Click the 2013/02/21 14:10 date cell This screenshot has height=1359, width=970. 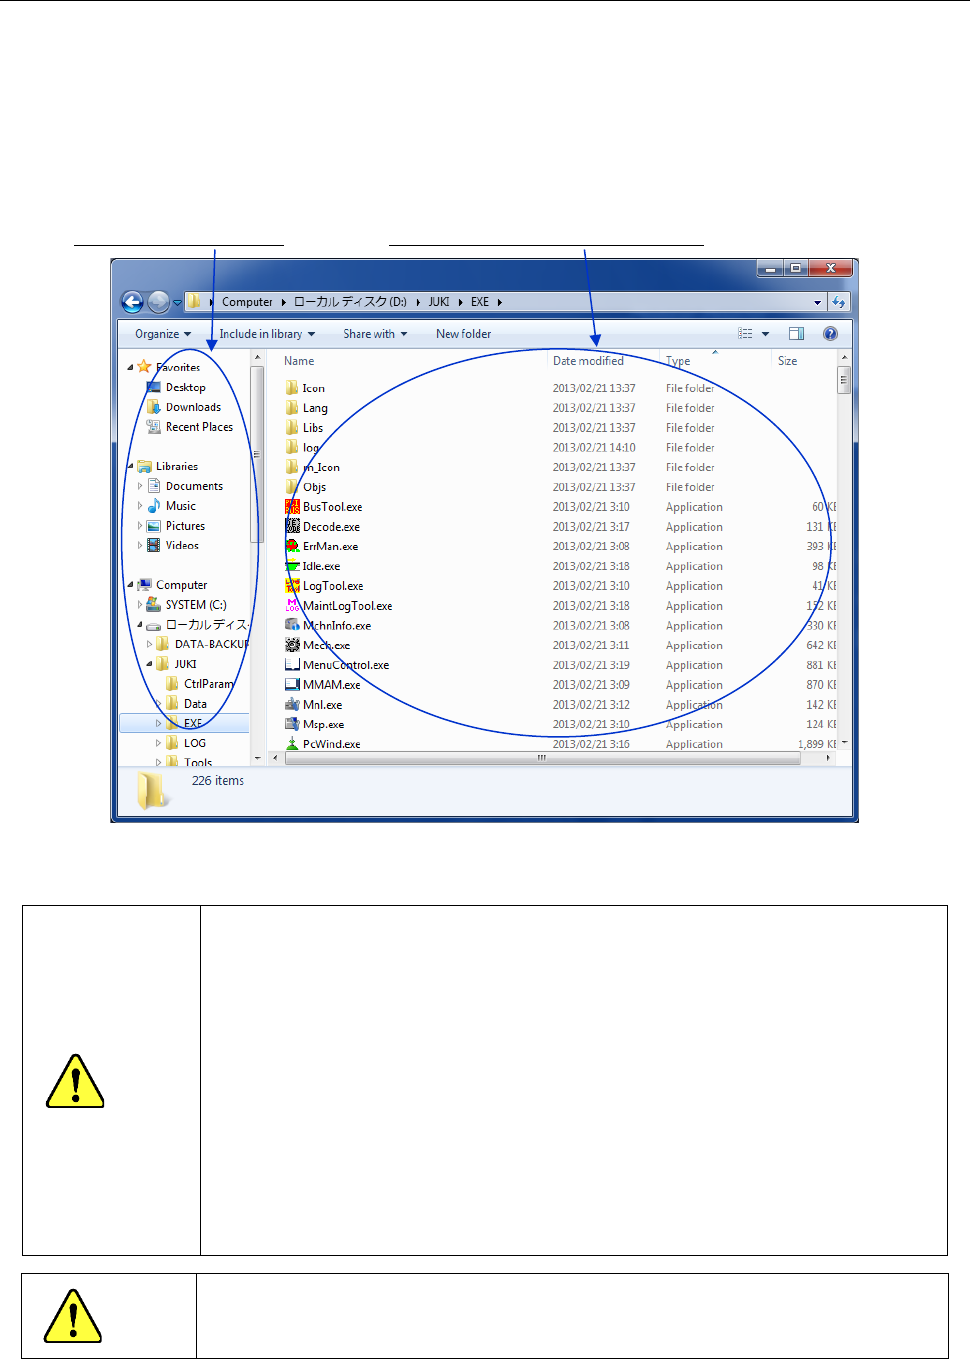(x=594, y=448)
